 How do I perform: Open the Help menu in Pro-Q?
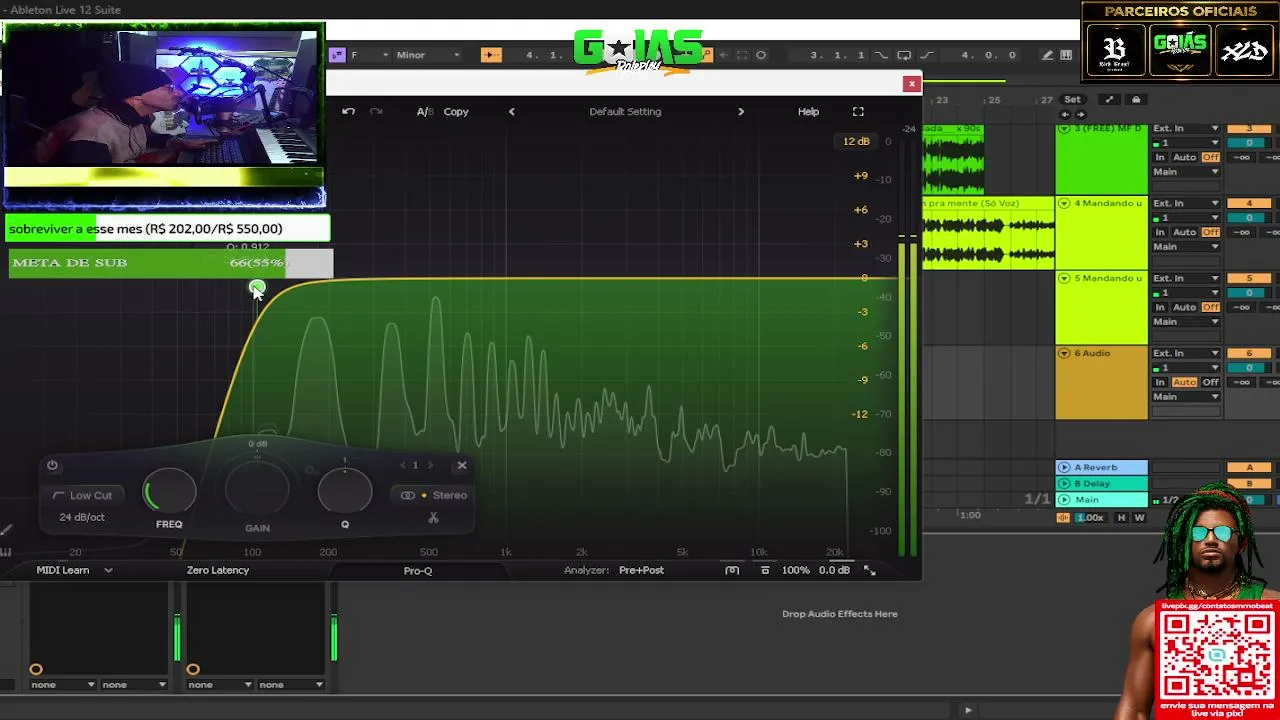pyautogui.click(x=808, y=111)
